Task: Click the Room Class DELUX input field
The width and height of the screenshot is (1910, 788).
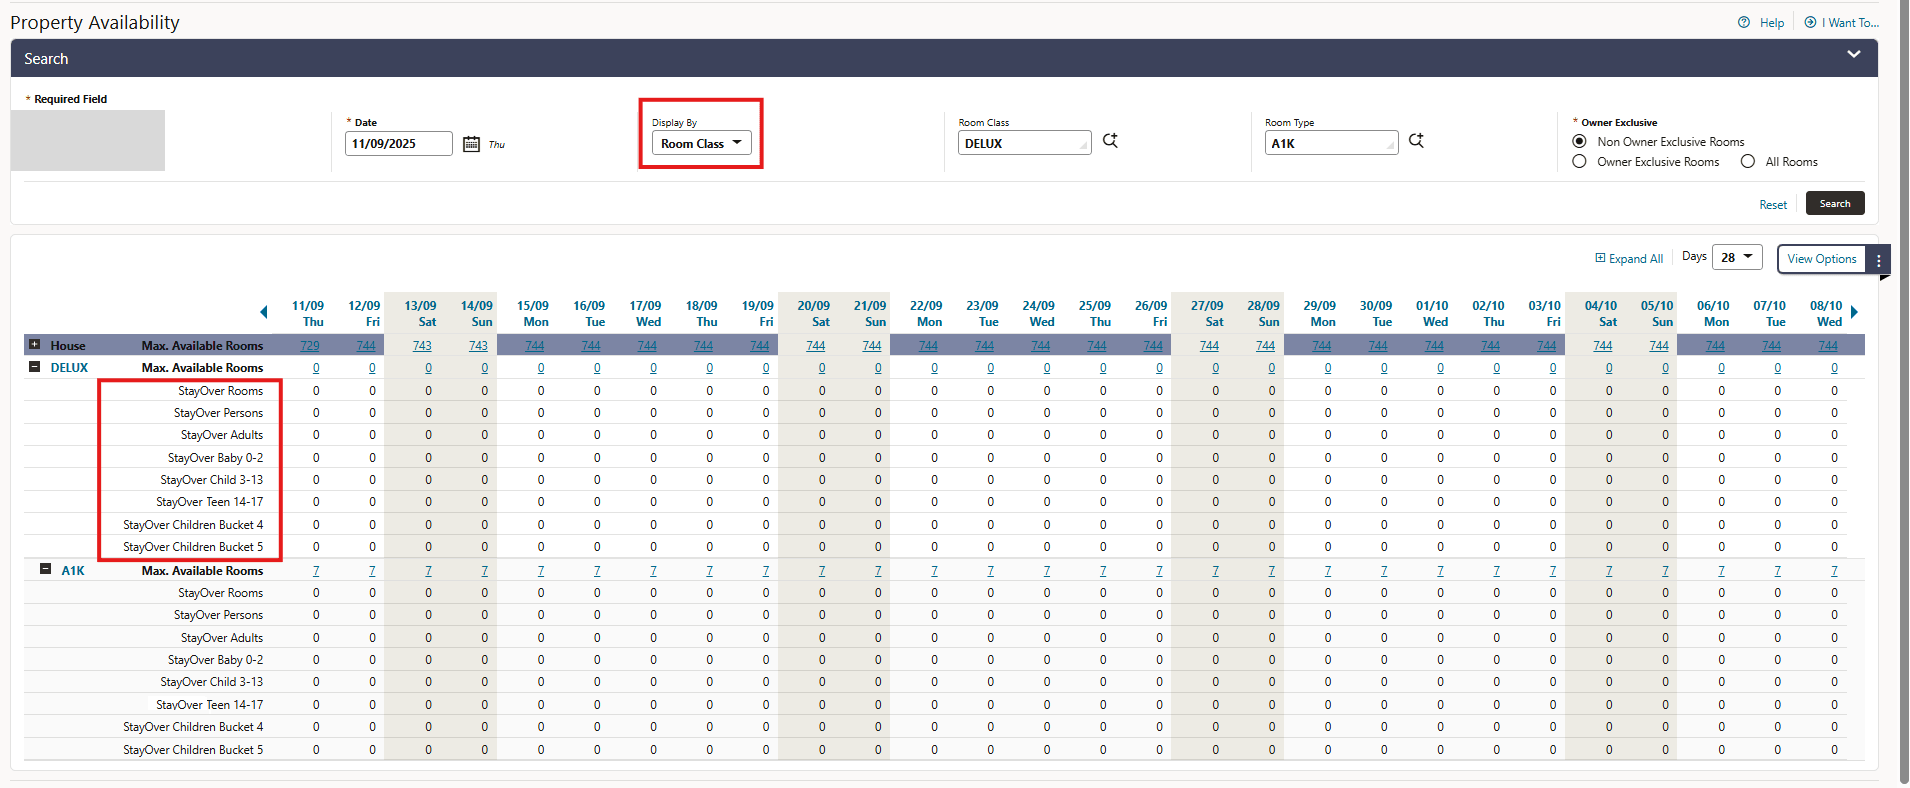Action: click(1024, 144)
